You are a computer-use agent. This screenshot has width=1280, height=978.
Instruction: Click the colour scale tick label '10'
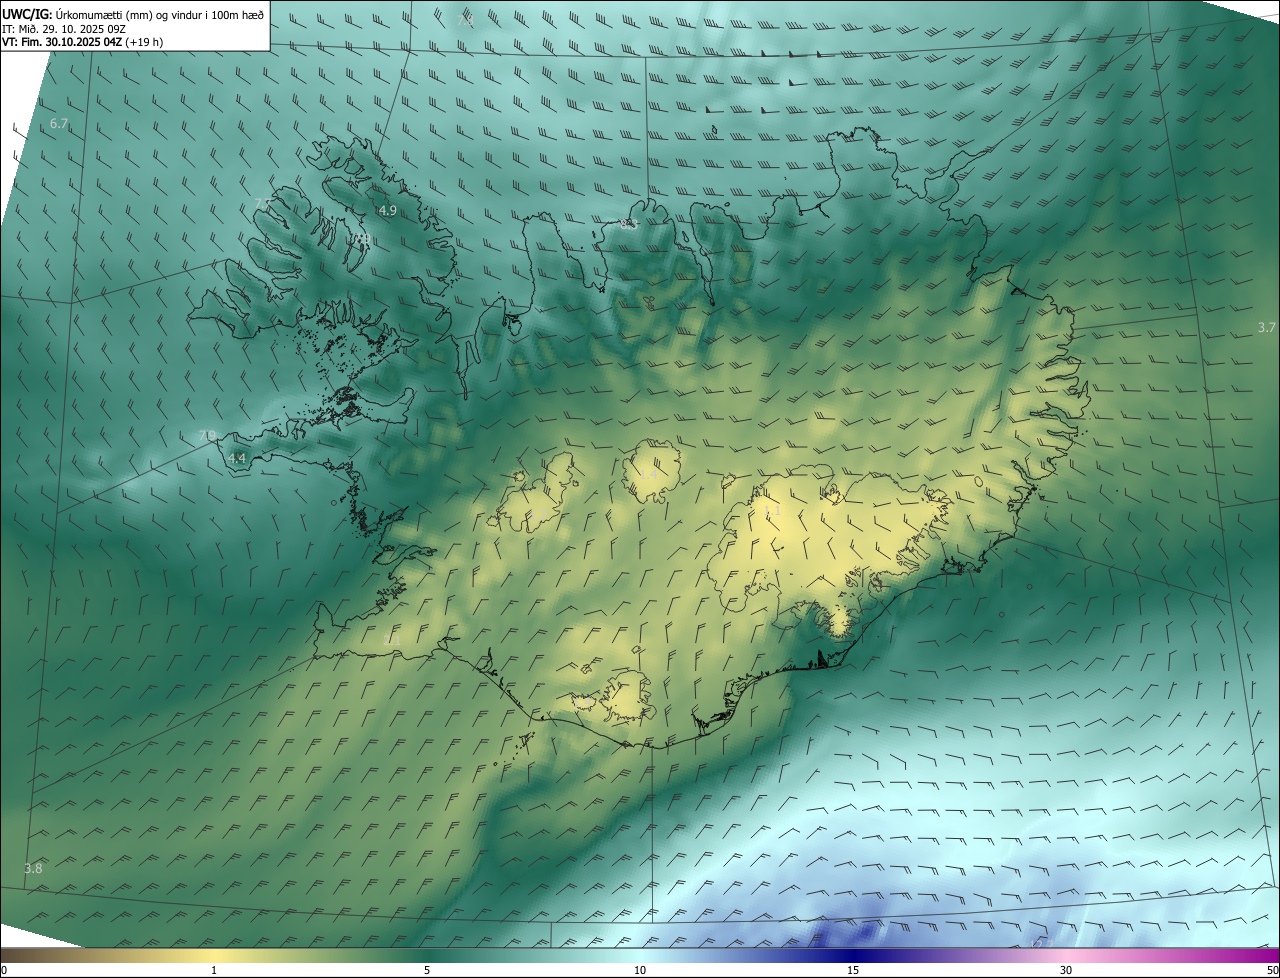[x=640, y=970]
